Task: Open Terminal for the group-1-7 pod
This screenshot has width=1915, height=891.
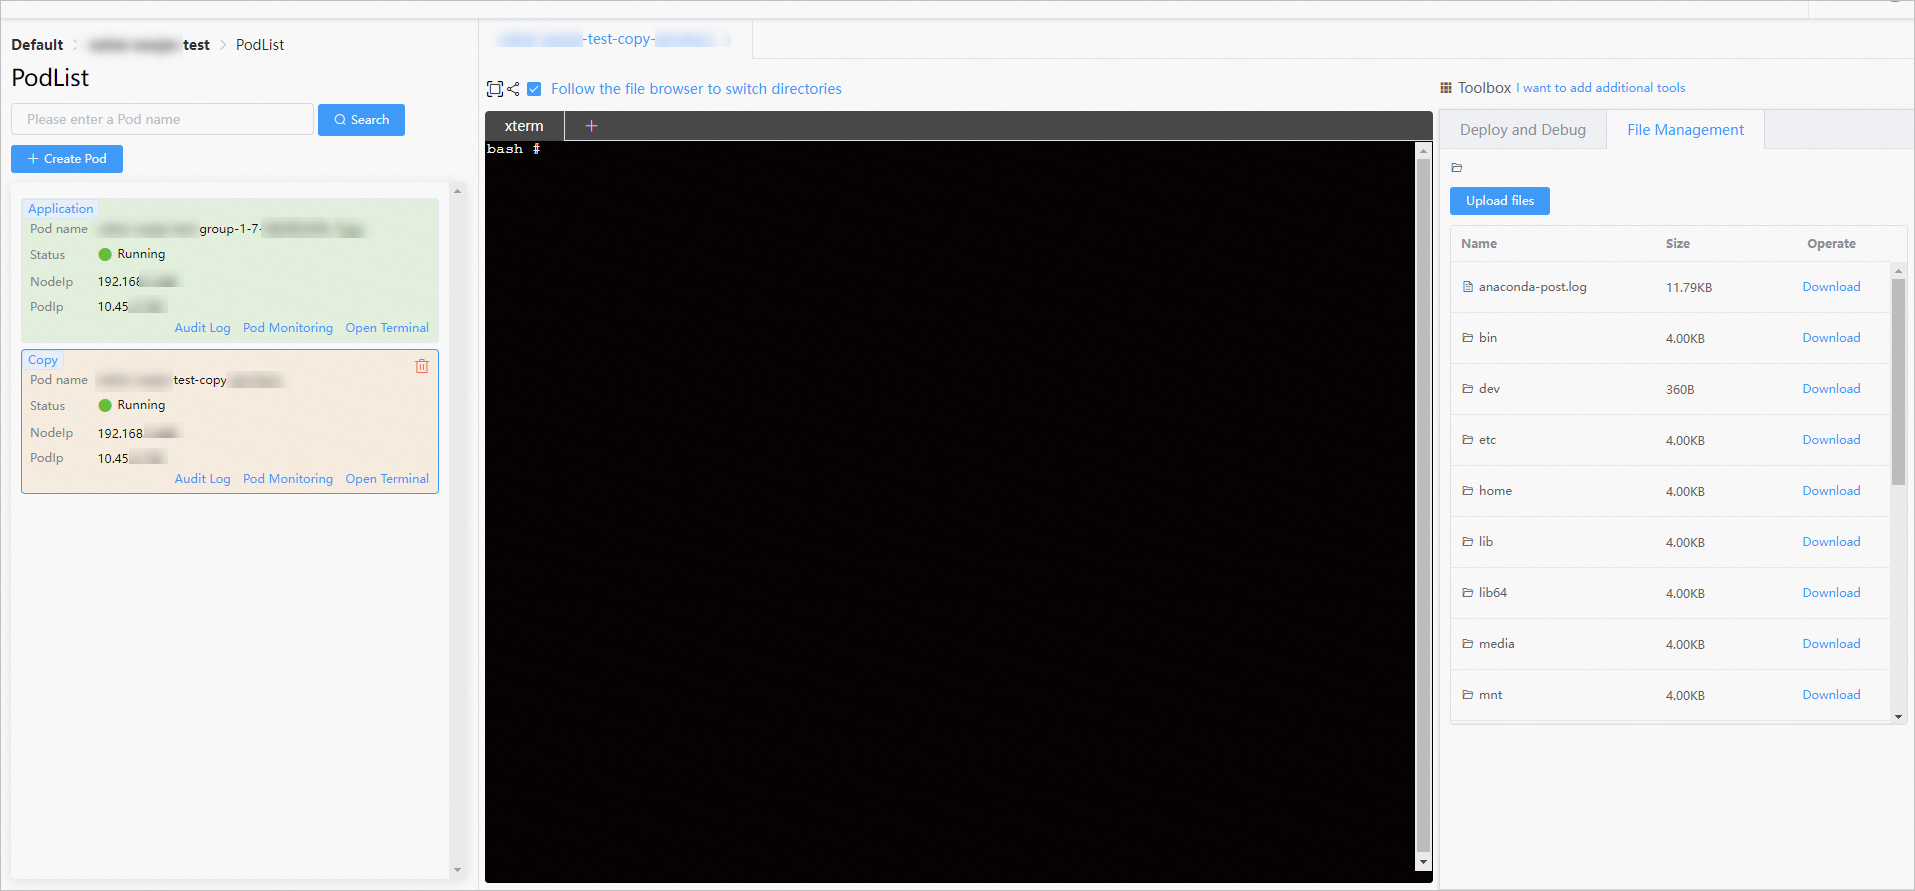Action: 387,328
